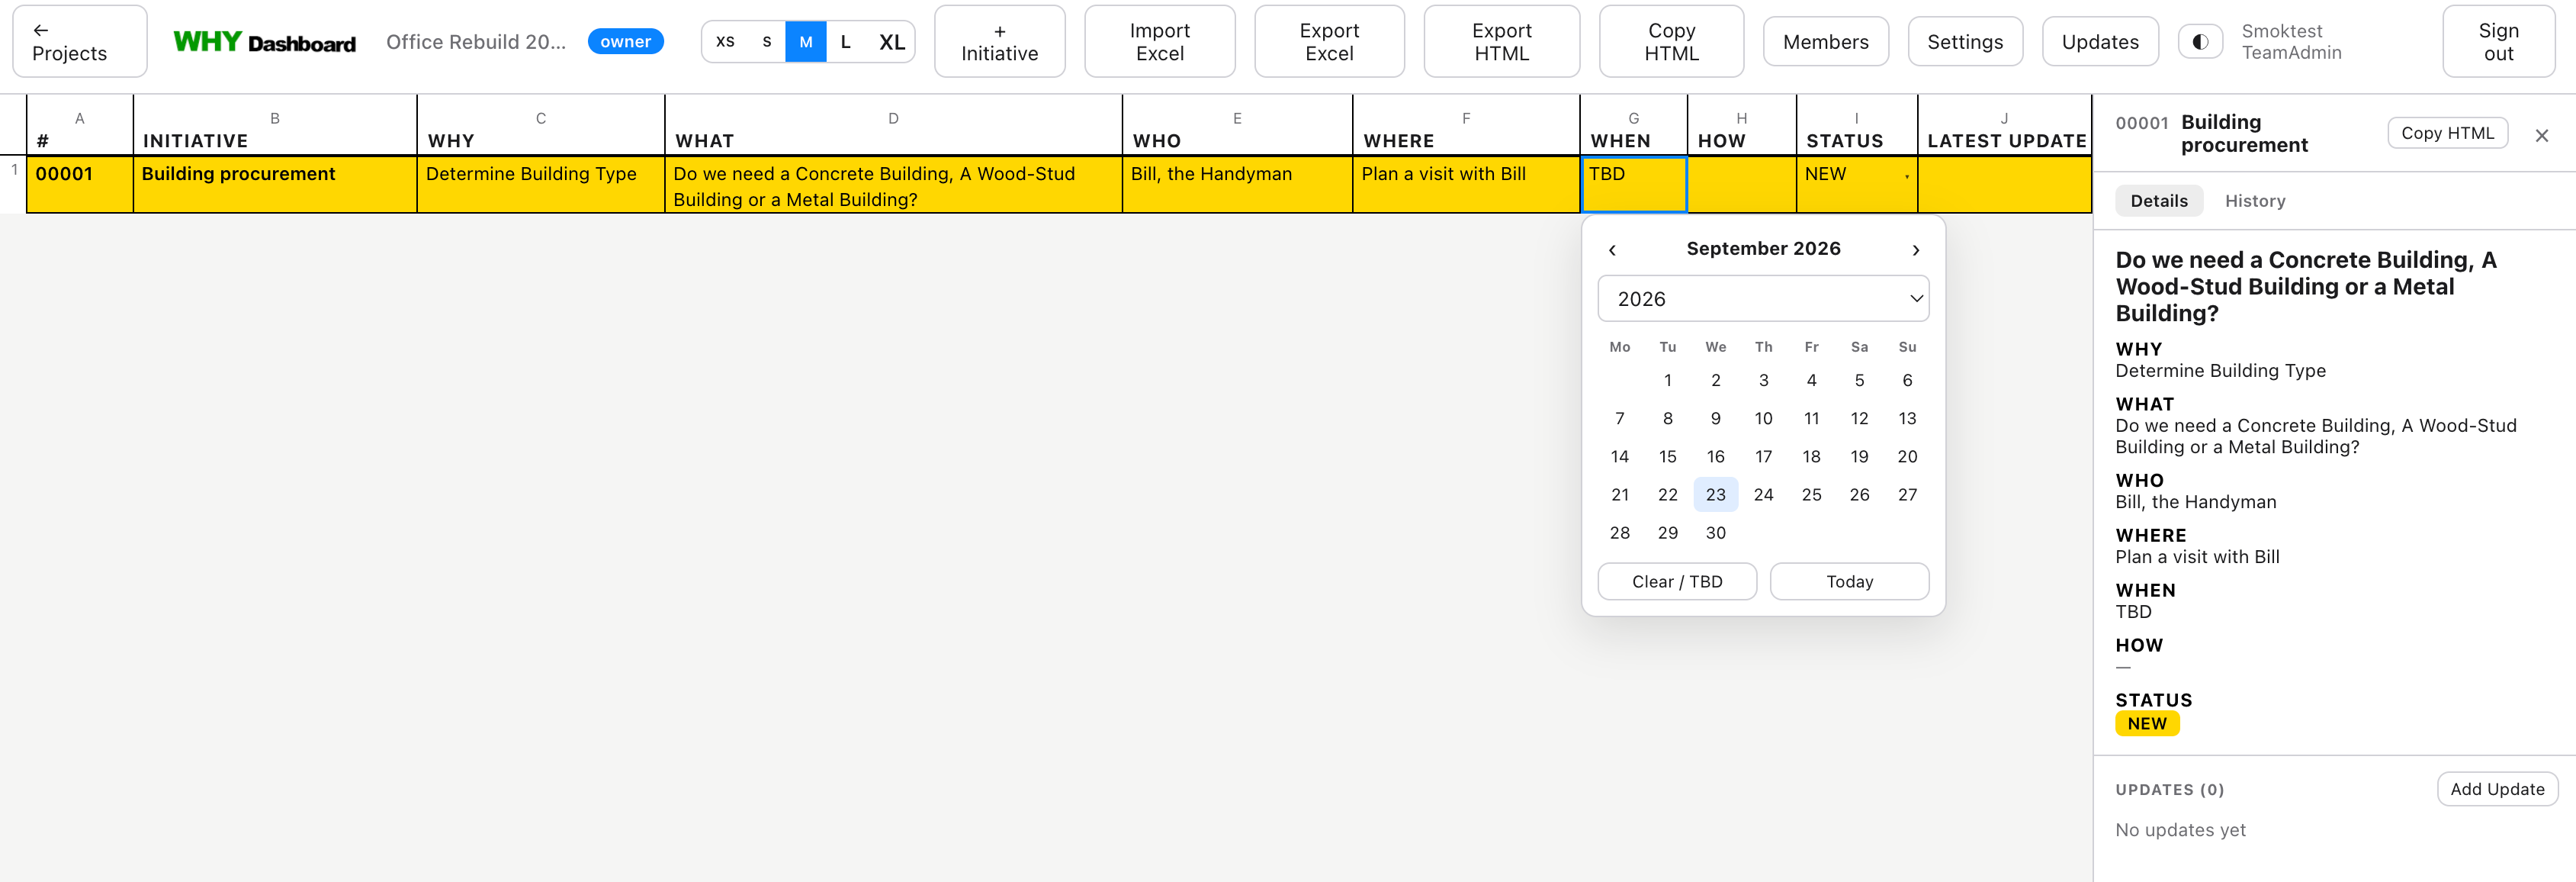Click Export HTML button
This screenshot has width=2576, height=882.
click(x=1501, y=41)
